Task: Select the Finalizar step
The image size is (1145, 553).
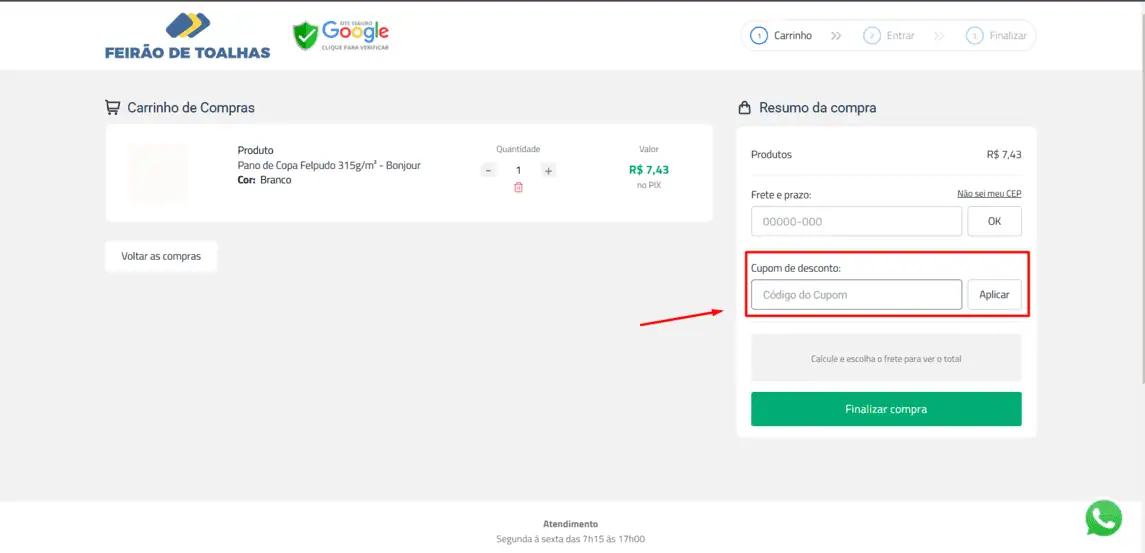Action: (x=997, y=35)
